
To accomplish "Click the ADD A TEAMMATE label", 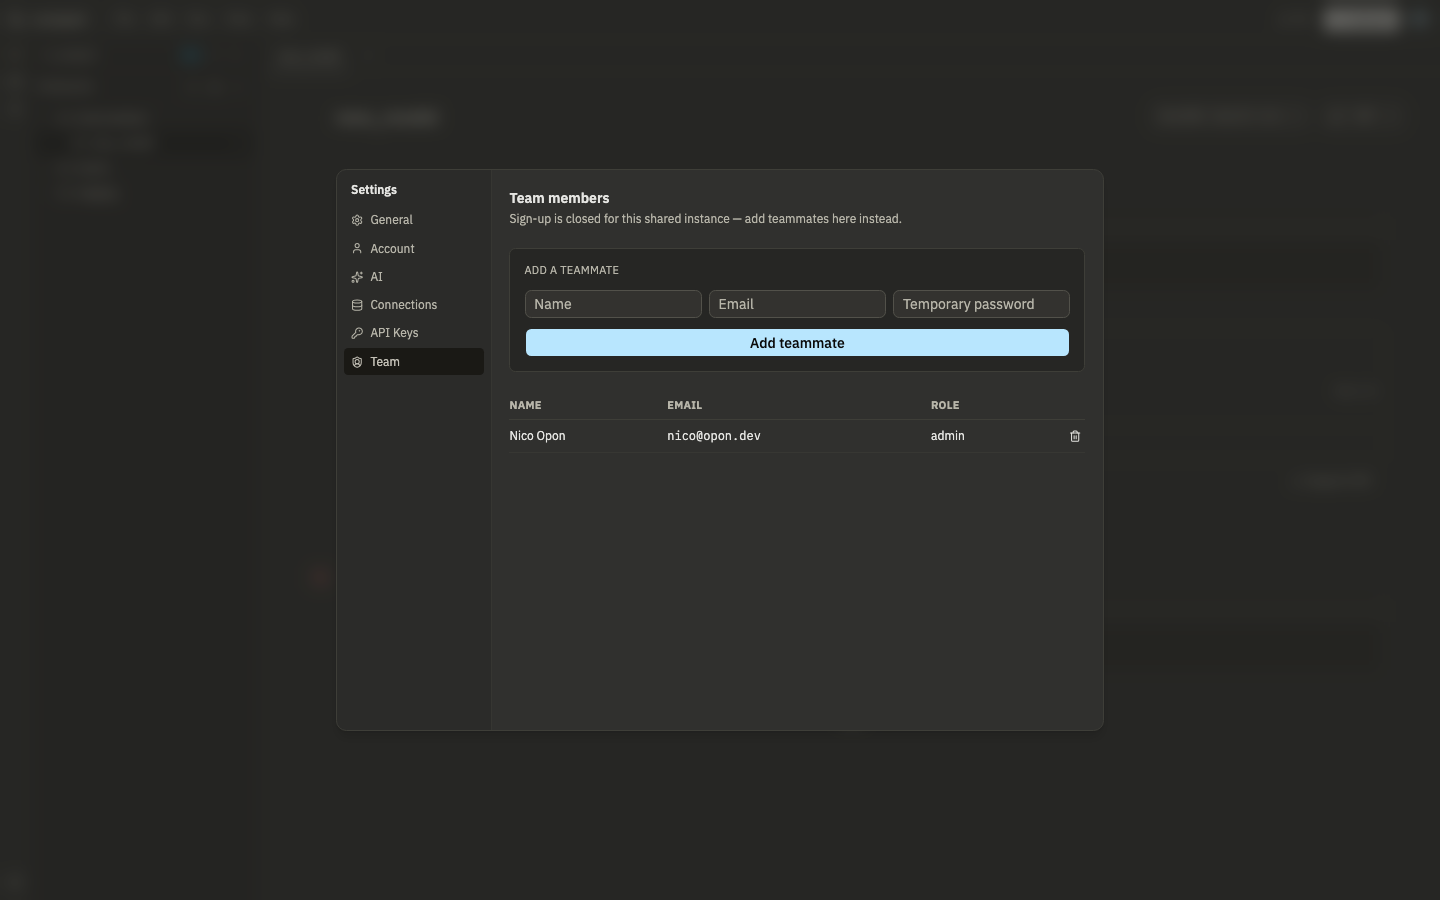I will click(x=572, y=270).
